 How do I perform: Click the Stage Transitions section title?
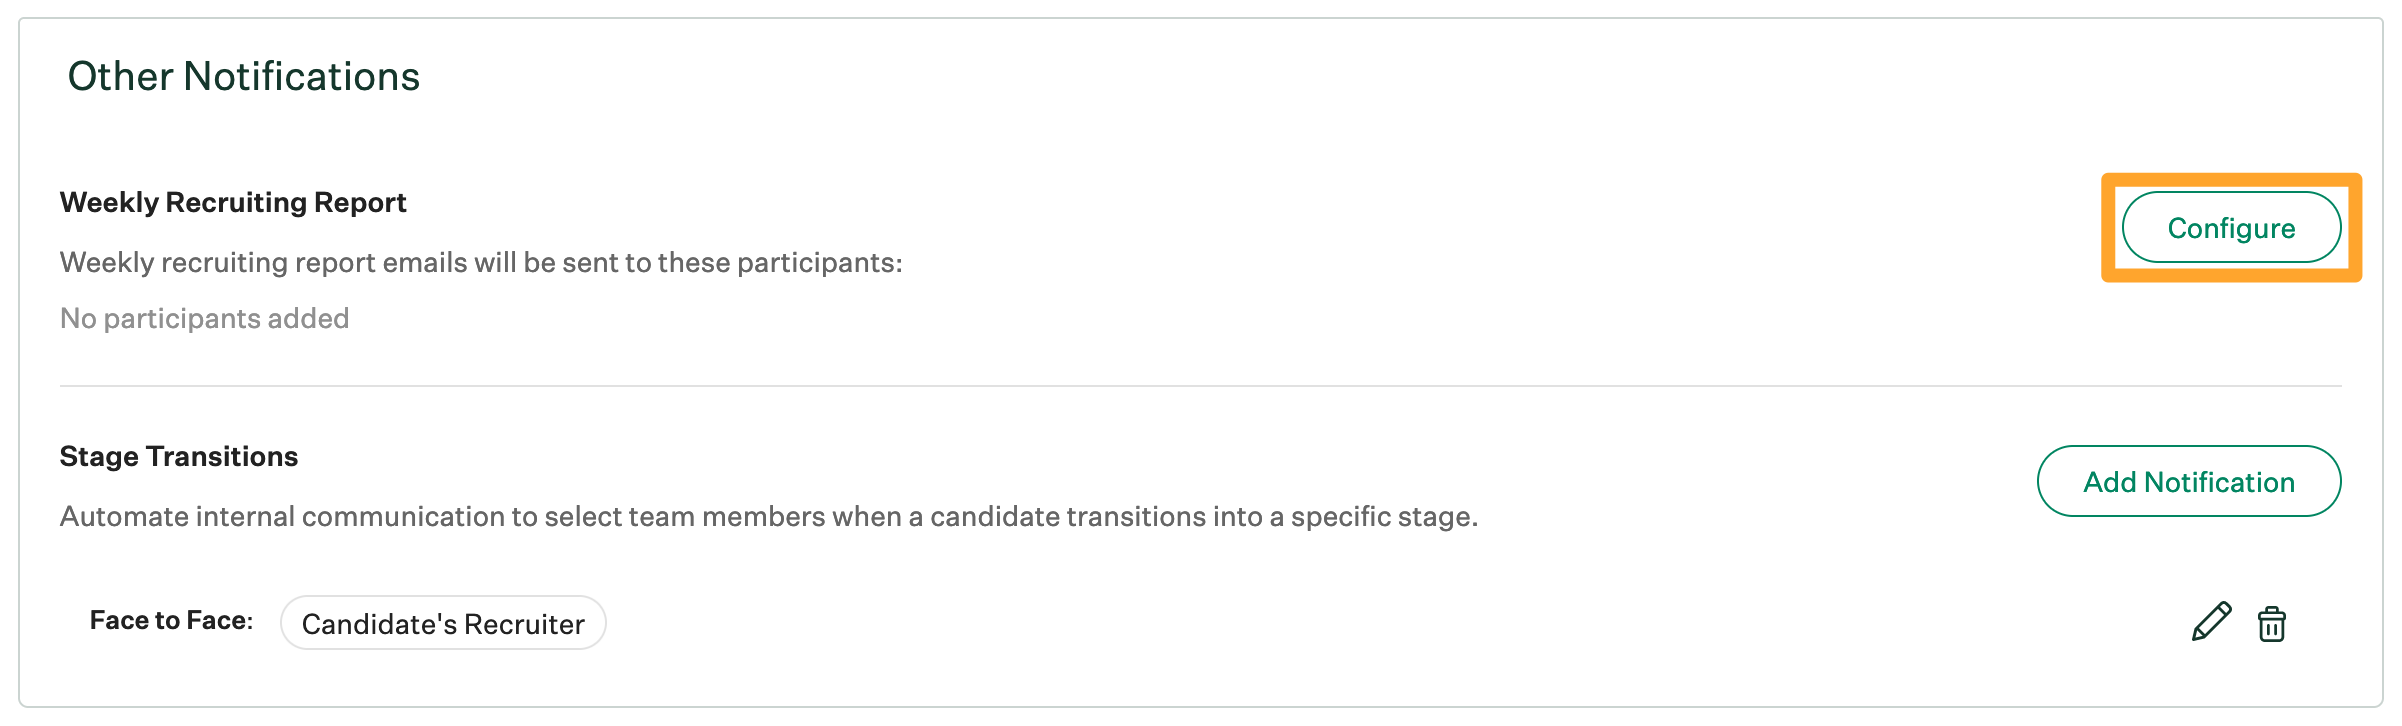178,456
